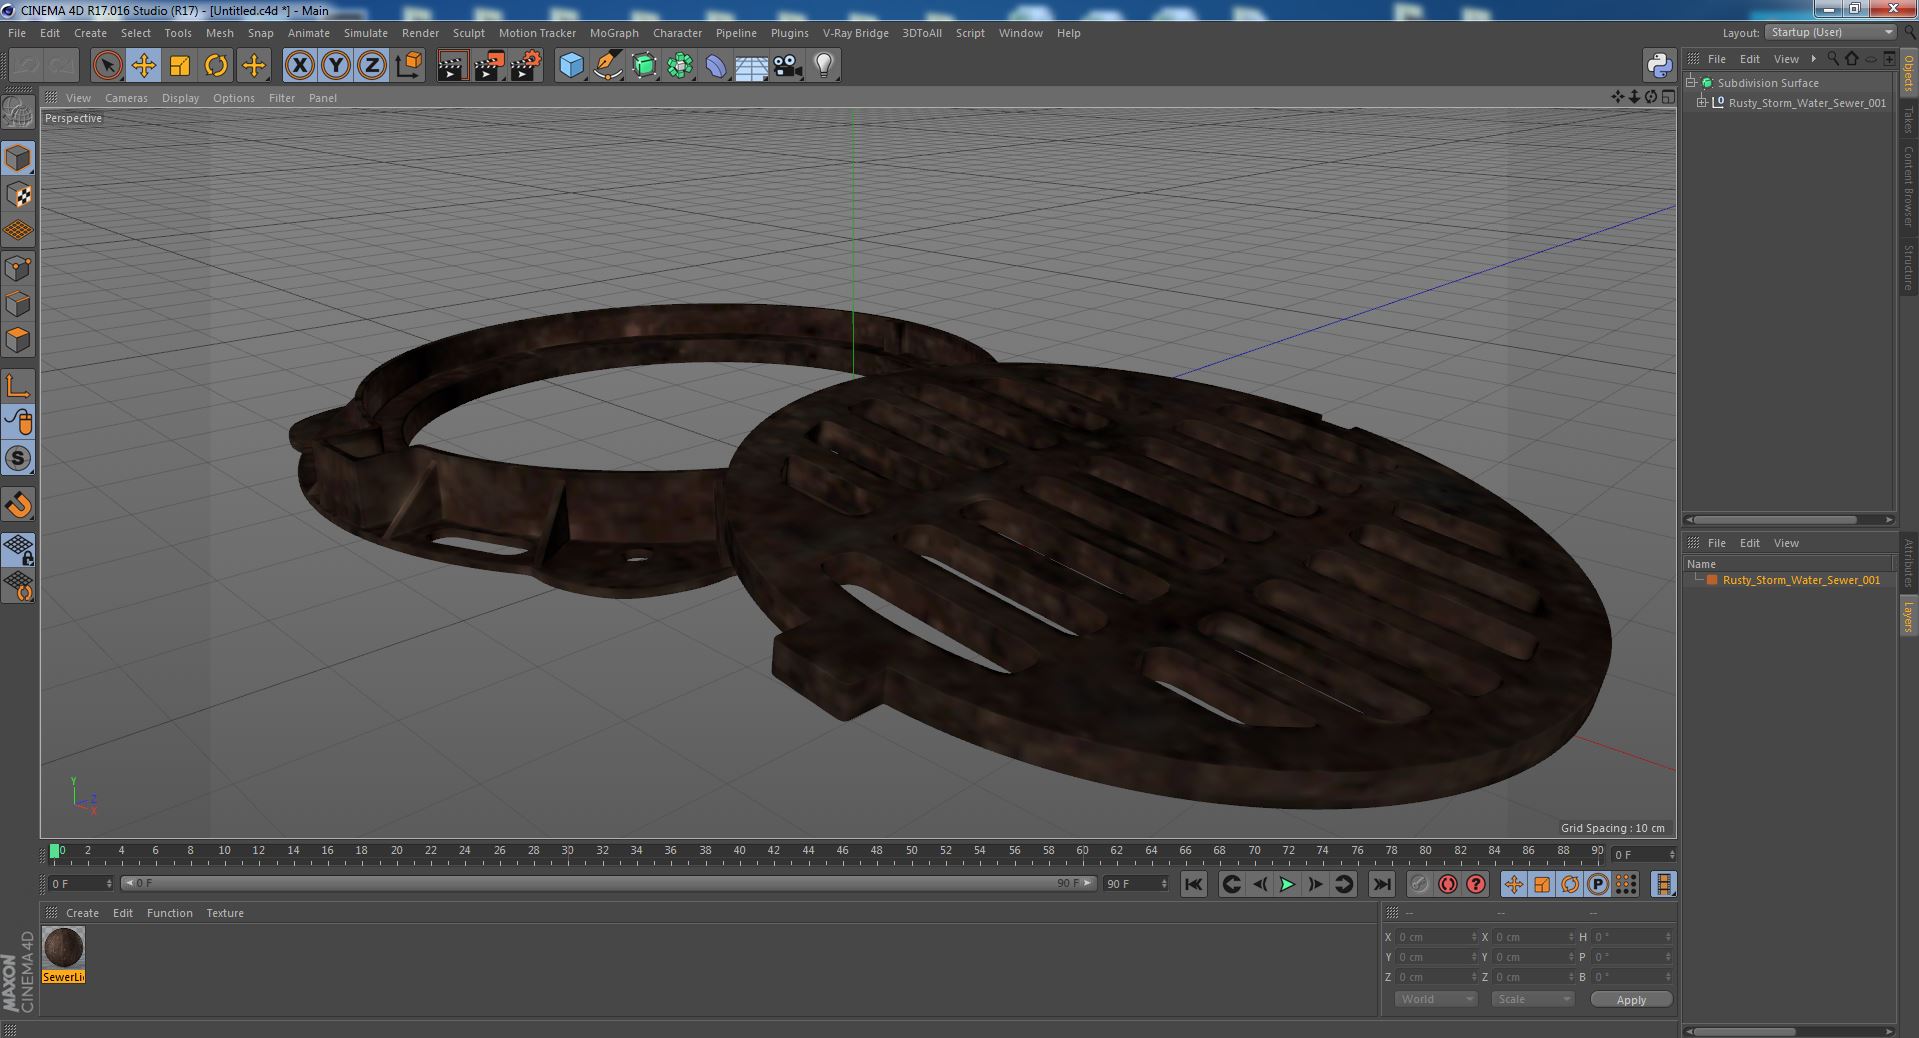Click the position X coordinate field

click(1436, 937)
